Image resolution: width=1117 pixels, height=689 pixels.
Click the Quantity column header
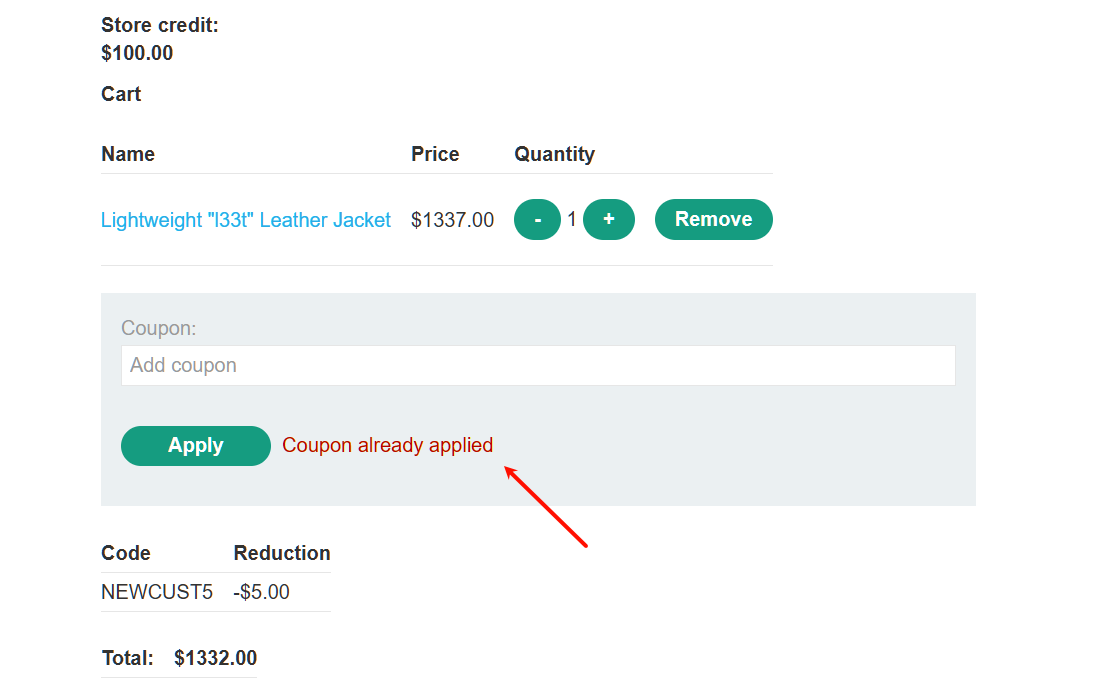(x=554, y=154)
